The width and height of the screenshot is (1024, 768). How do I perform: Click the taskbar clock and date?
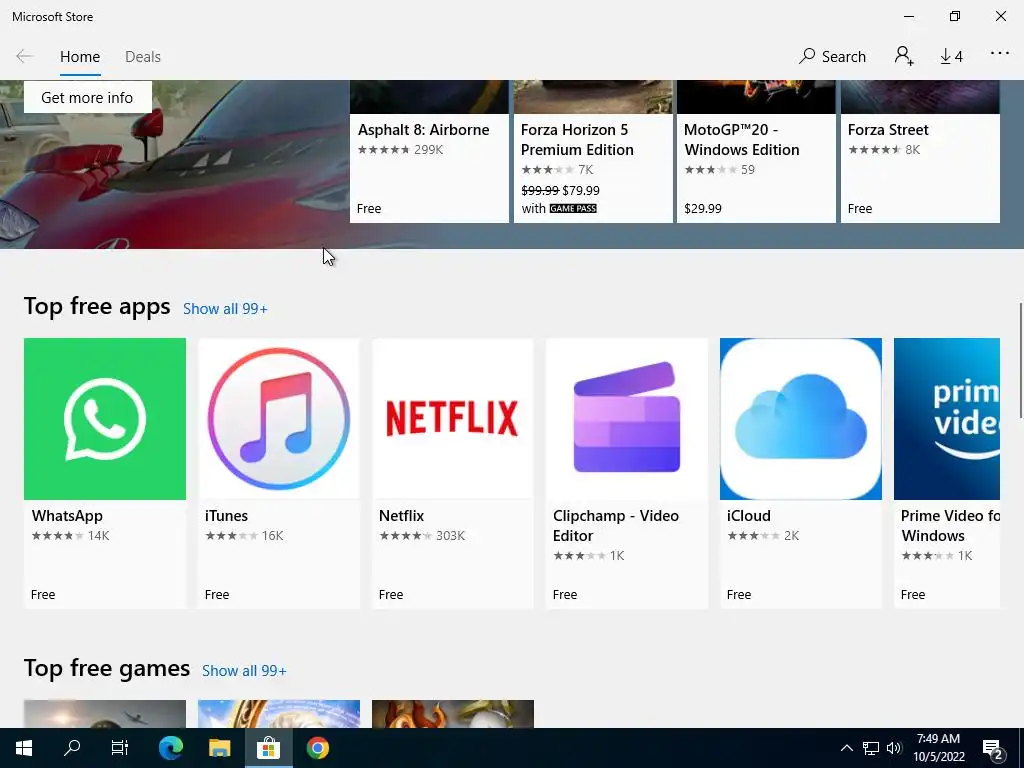(x=938, y=748)
